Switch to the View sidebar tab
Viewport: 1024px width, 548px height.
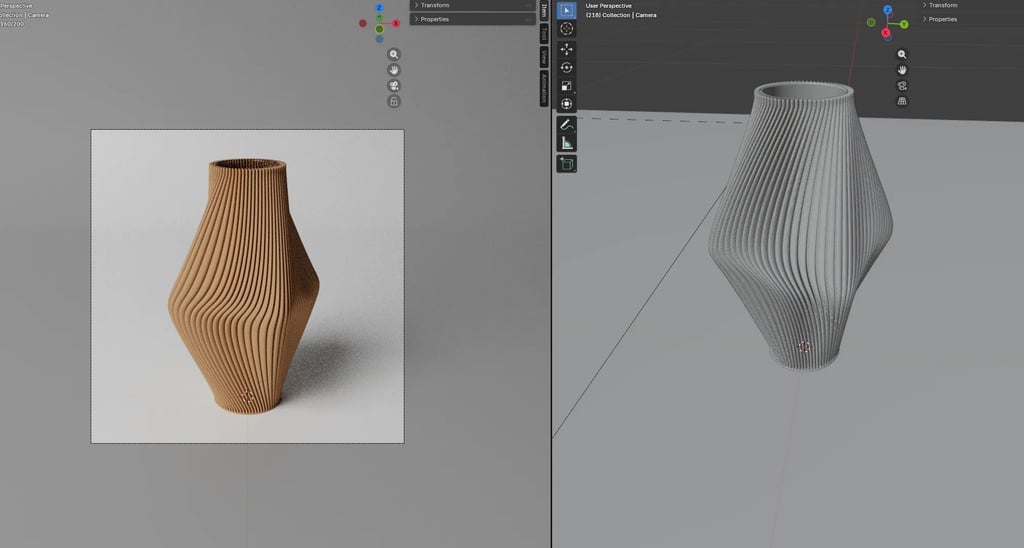544,57
